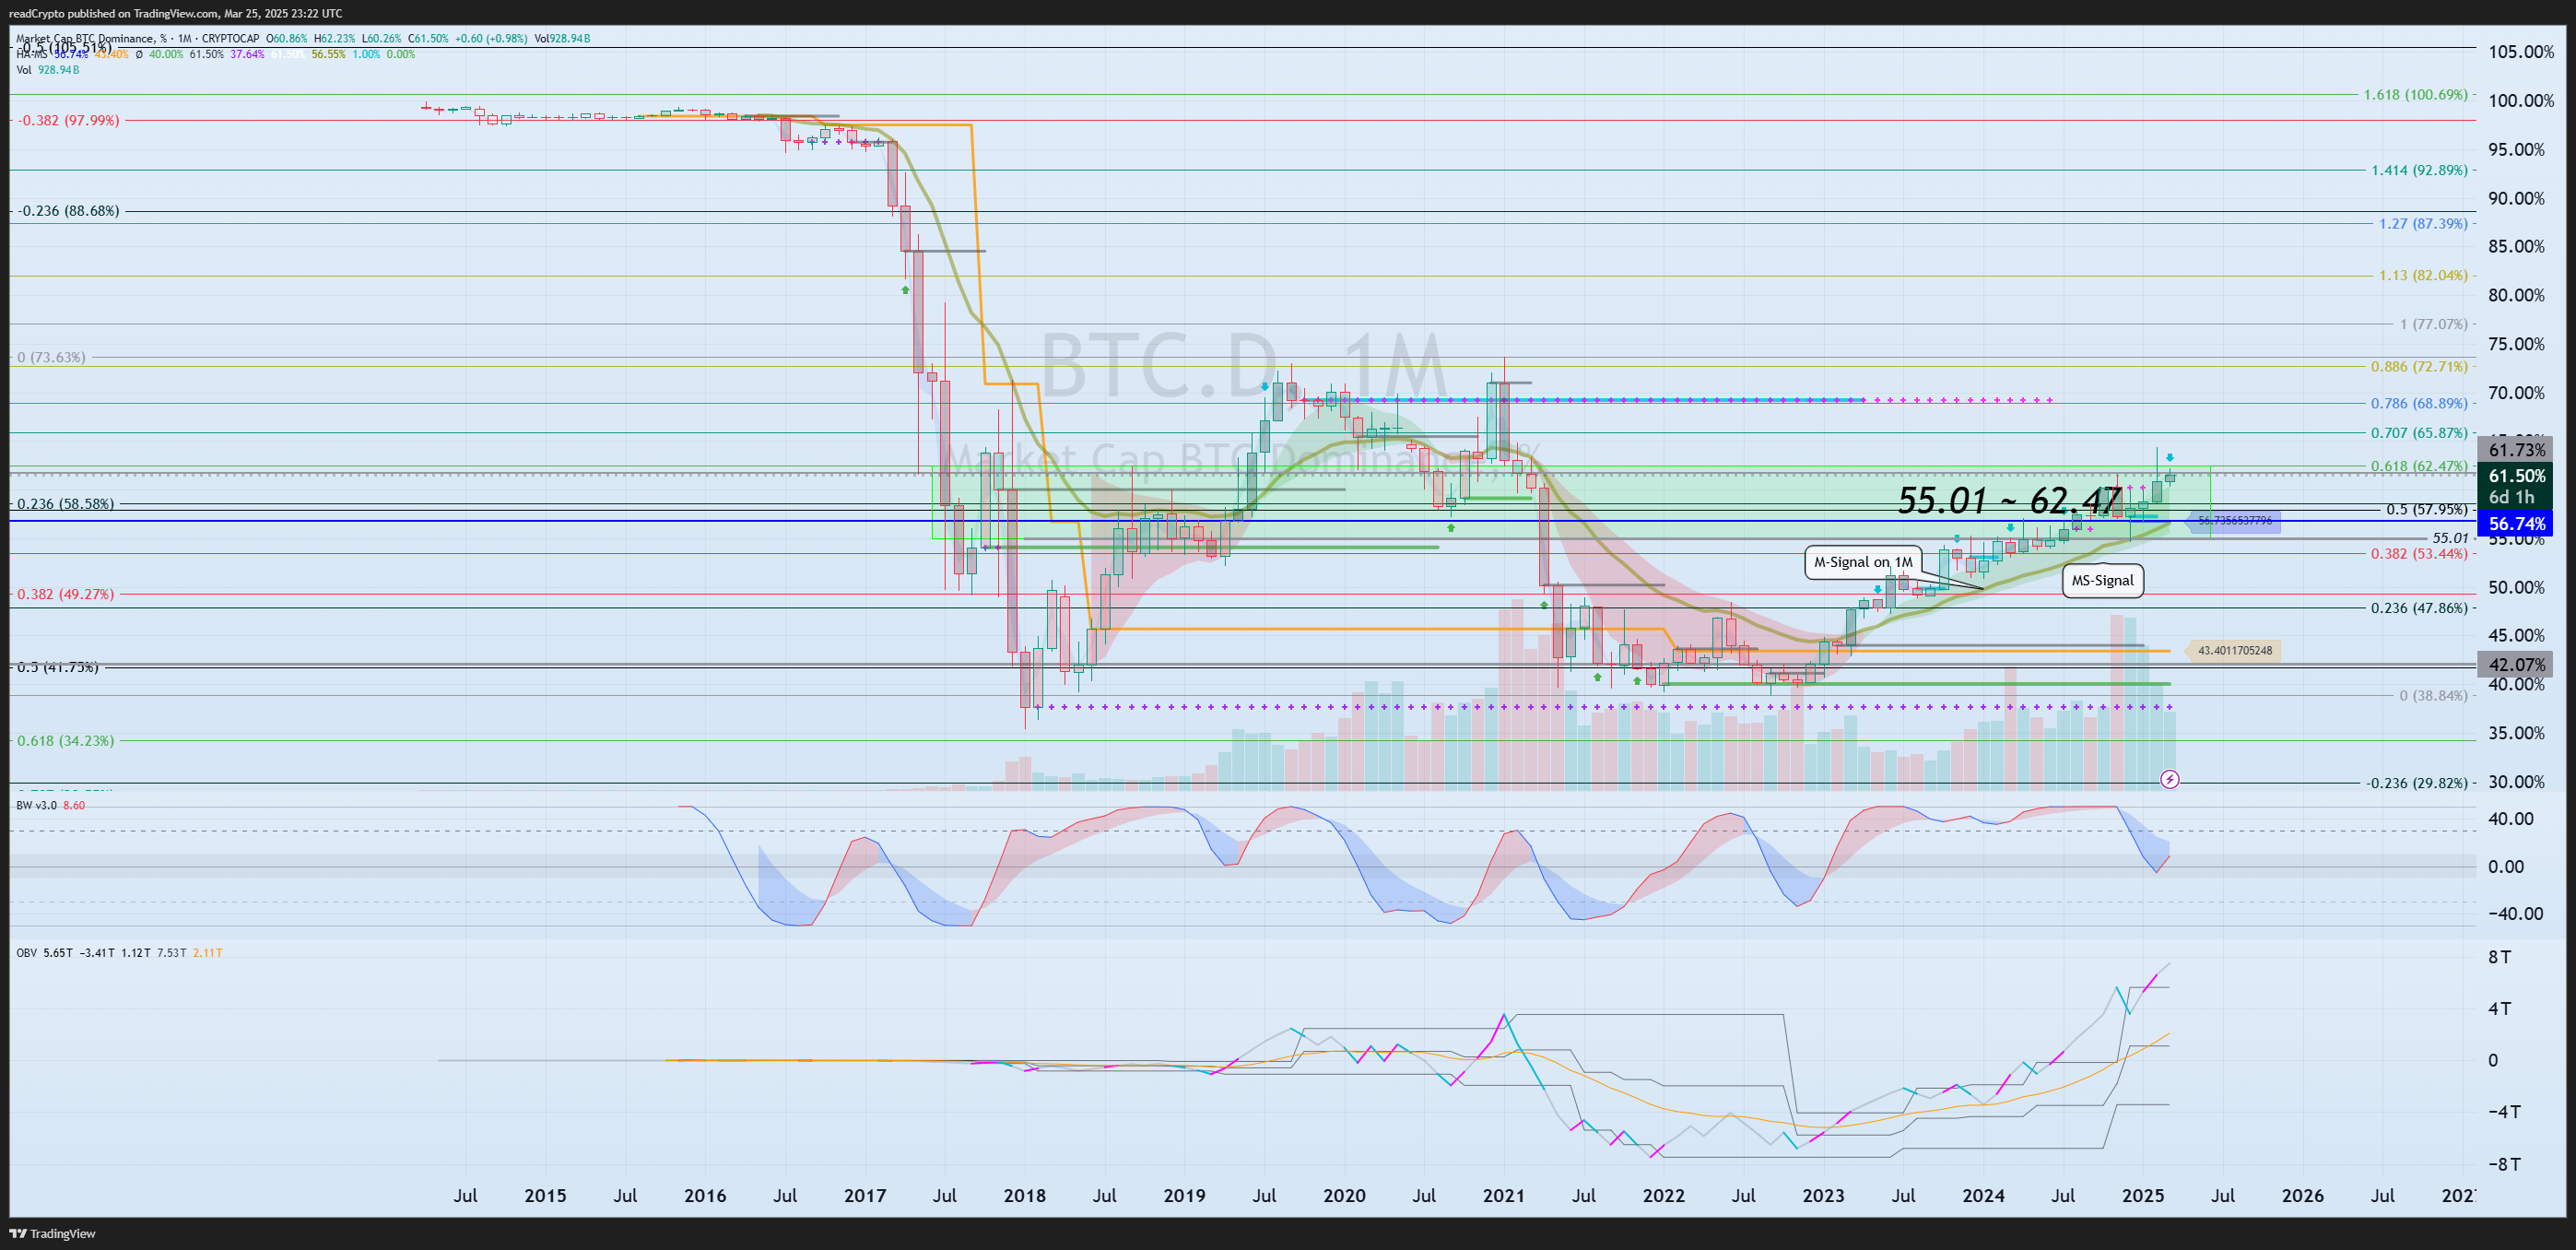
Task: Click the 1.27 (87.39%) Fibonacci label
Action: tap(2423, 223)
